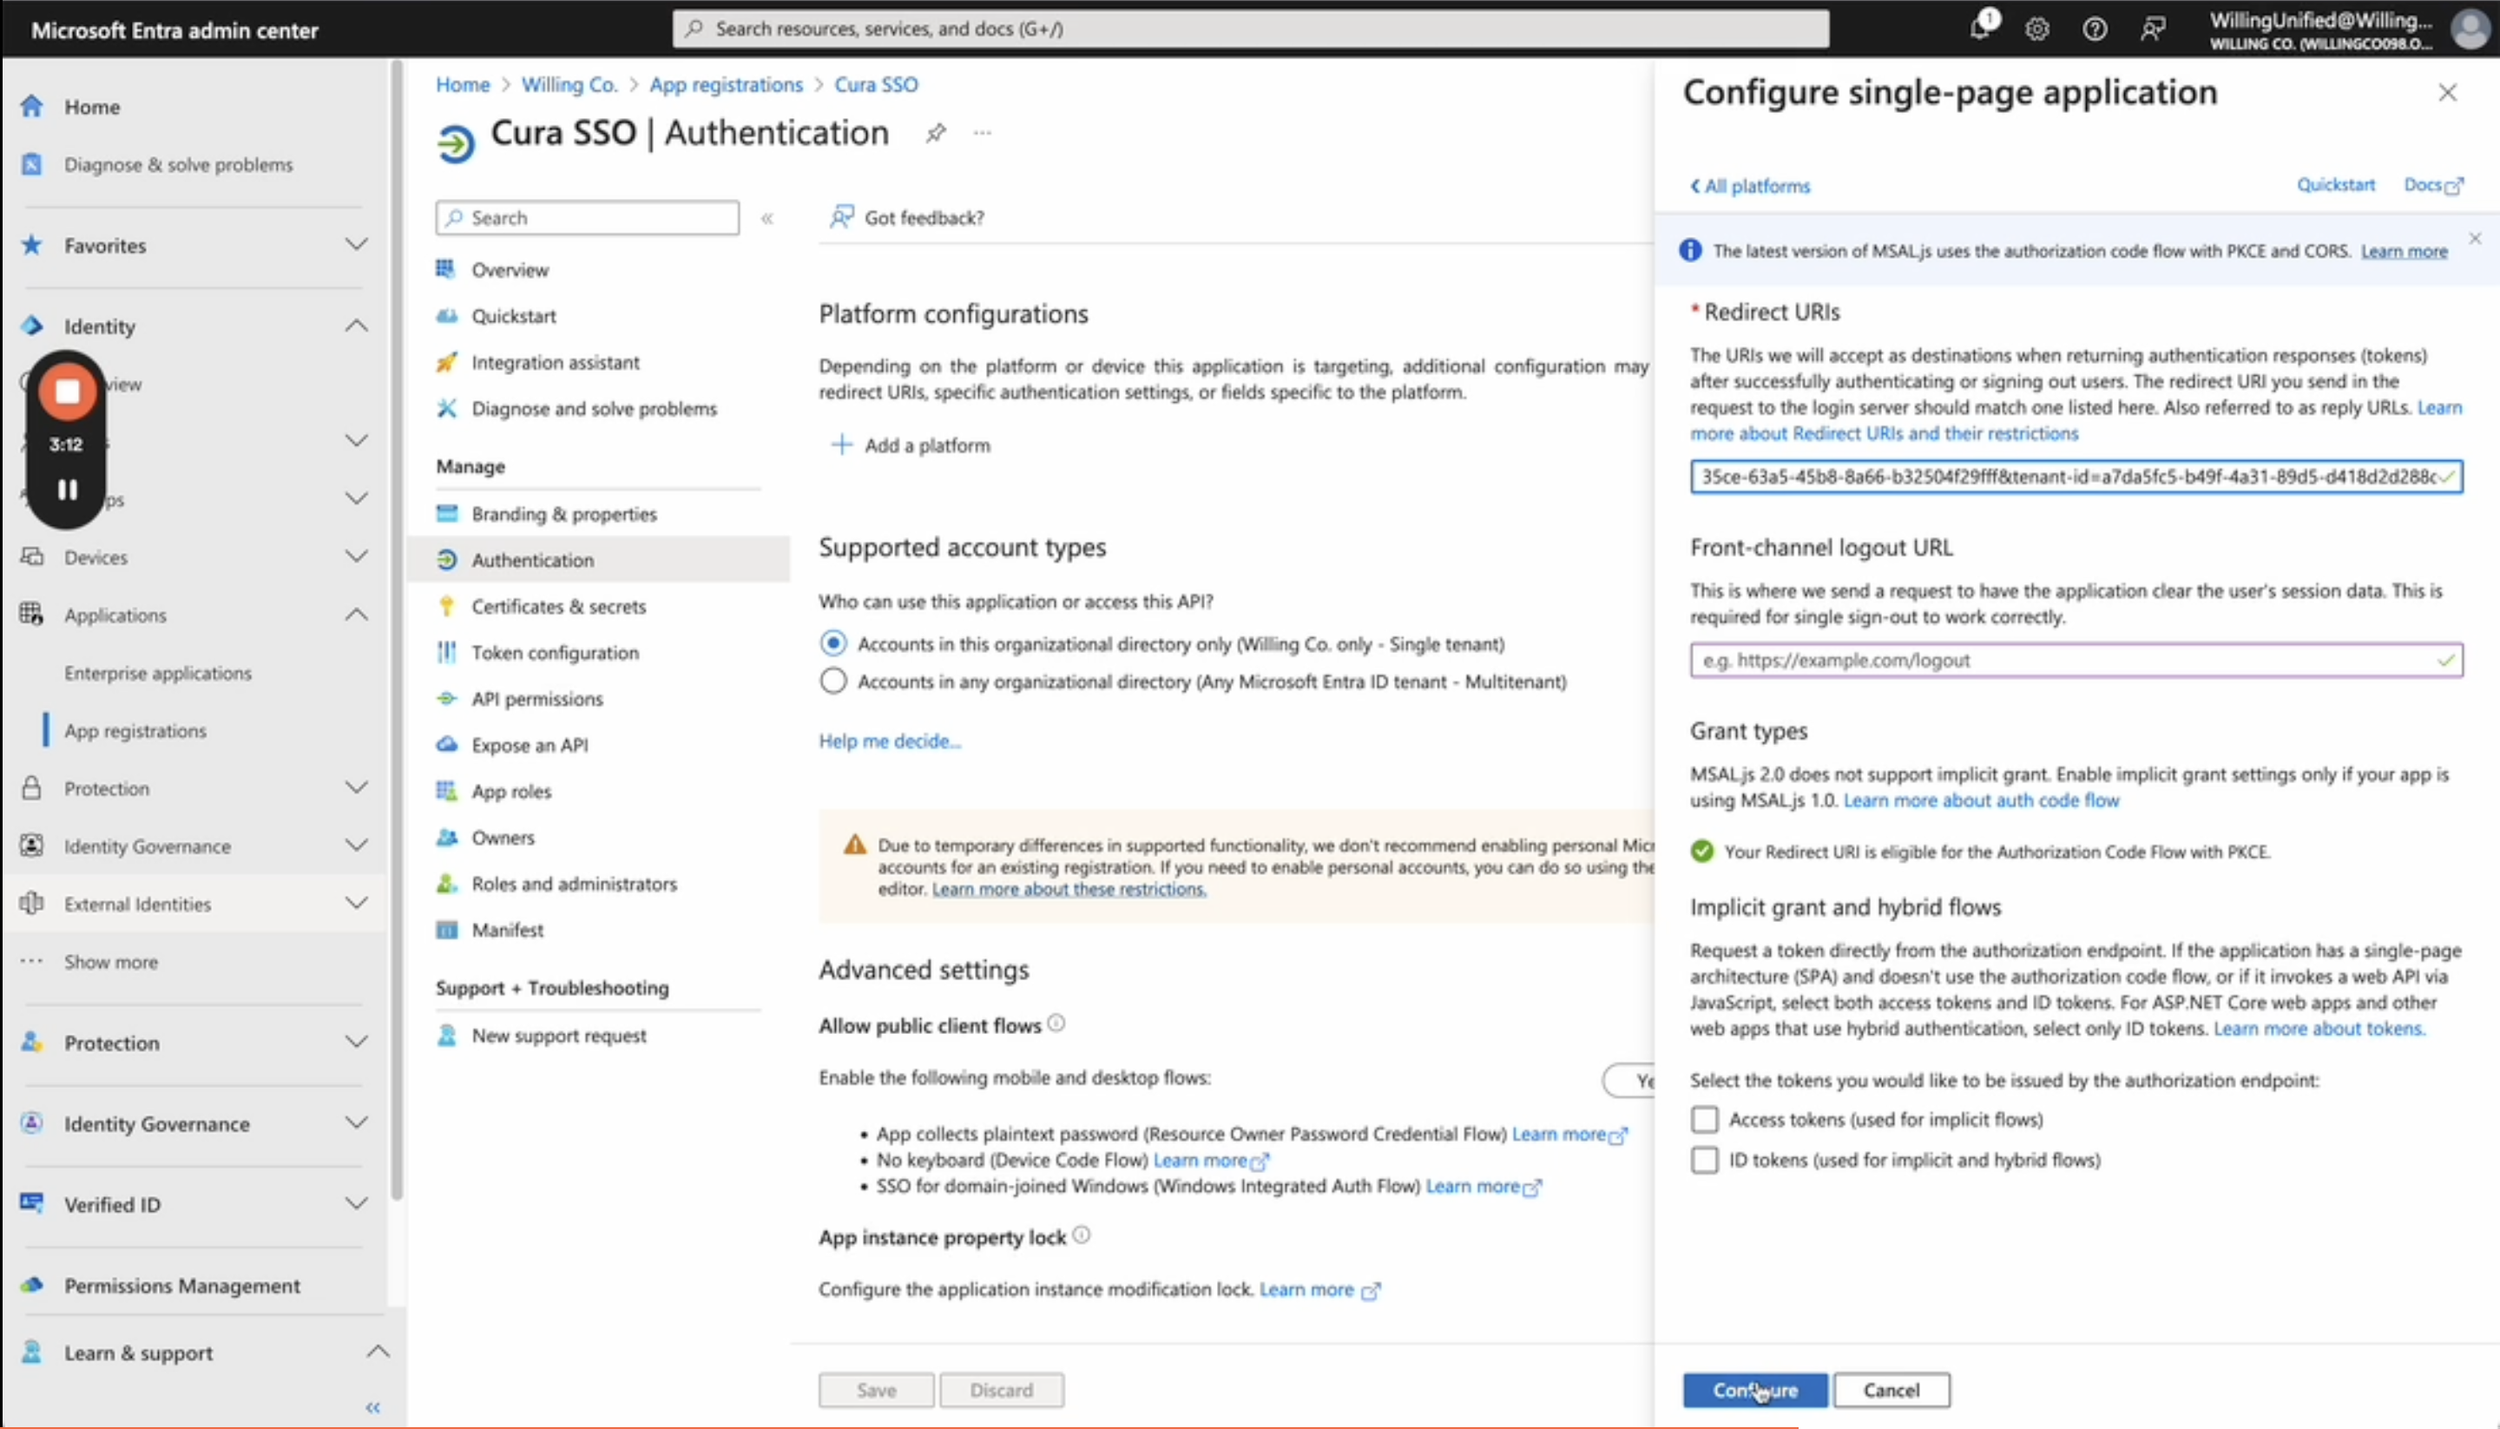Screen dimensions: 2500x1429
Task: Expand the Verified ID section
Action: (356, 1203)
